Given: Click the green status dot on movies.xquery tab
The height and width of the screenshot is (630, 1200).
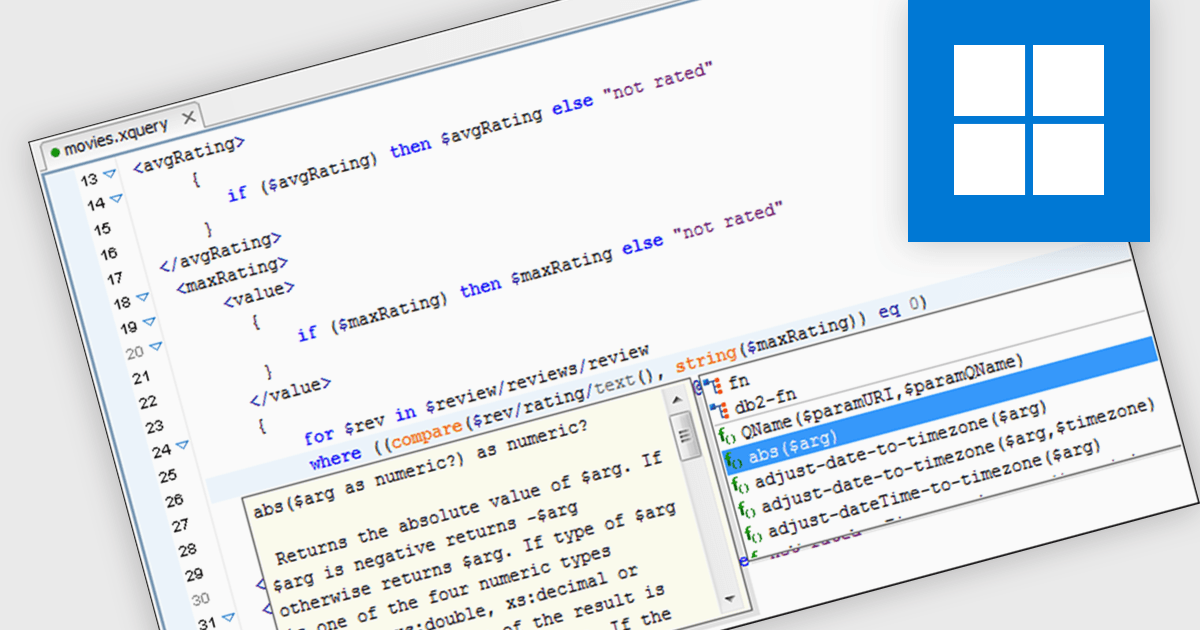Looking at the screenshot, I should point(55,151).
